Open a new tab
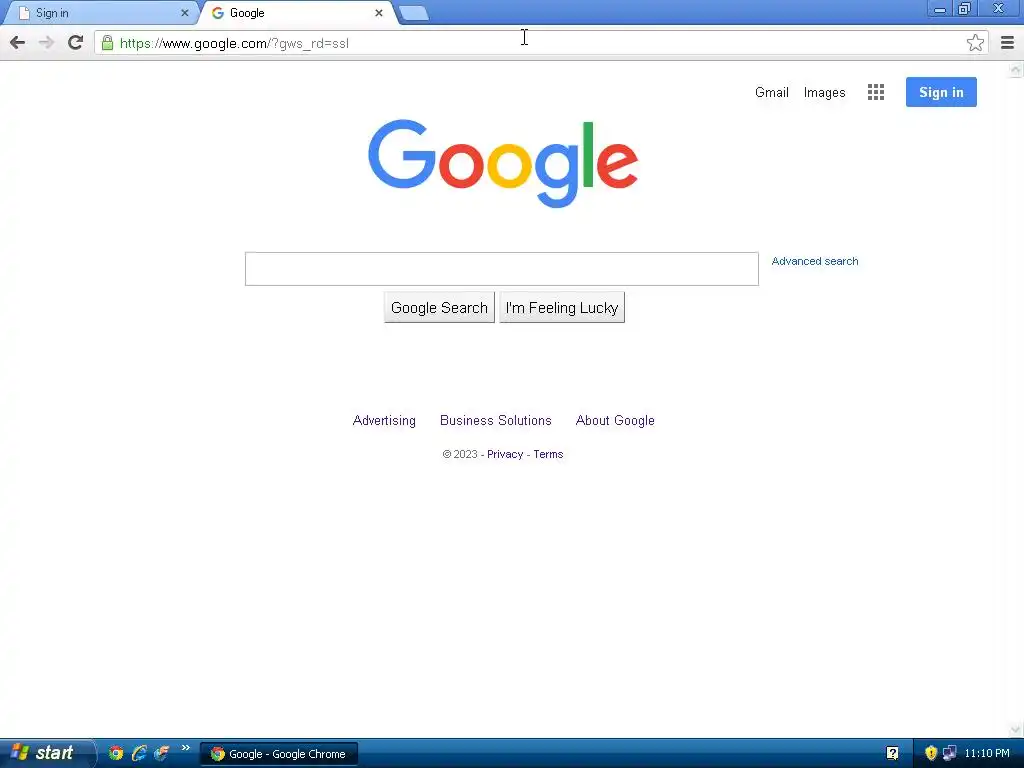Viewport: 1024px width, 768px height. click(413, 13)
